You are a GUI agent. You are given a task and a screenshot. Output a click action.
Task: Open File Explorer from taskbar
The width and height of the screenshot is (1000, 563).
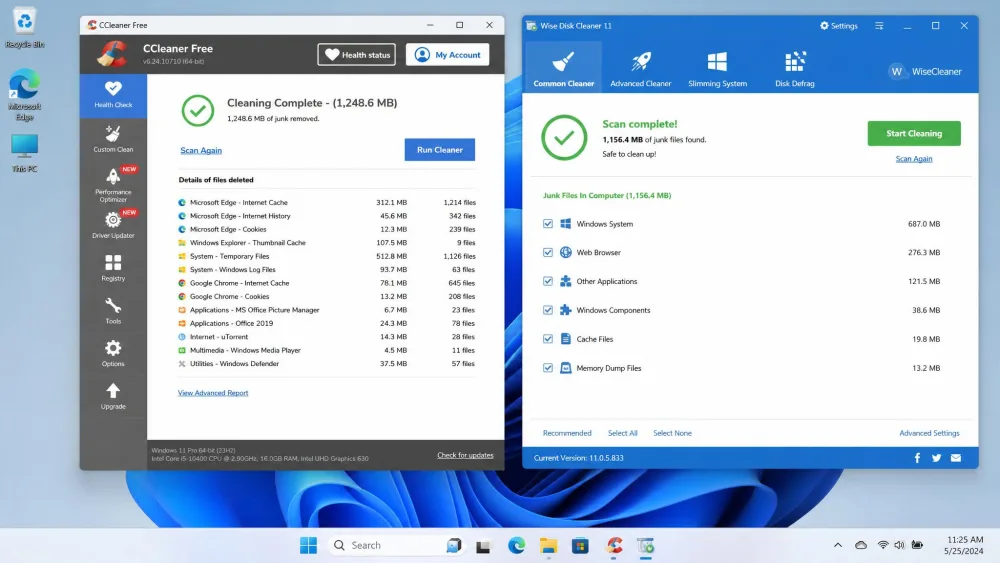pyautogui.click(x=548, y=545)
